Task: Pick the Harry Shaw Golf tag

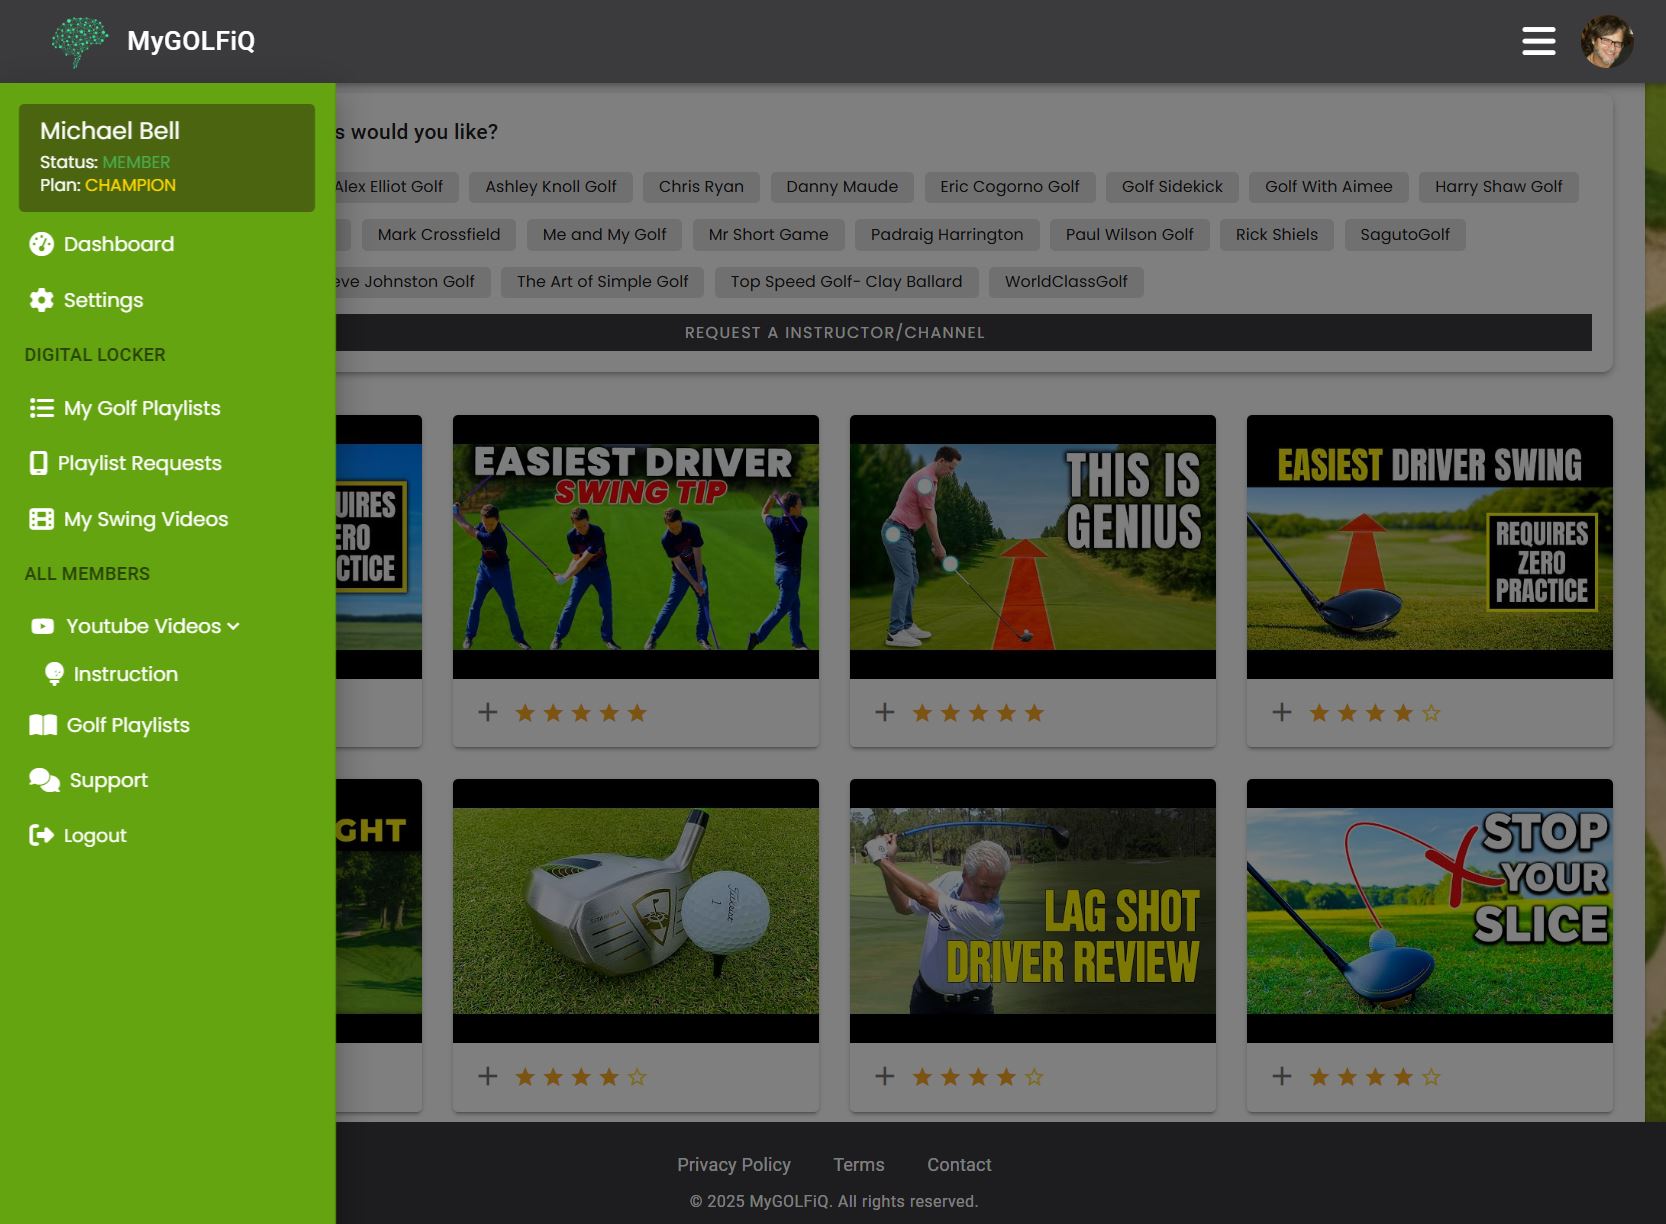Action: point(1499,187)
